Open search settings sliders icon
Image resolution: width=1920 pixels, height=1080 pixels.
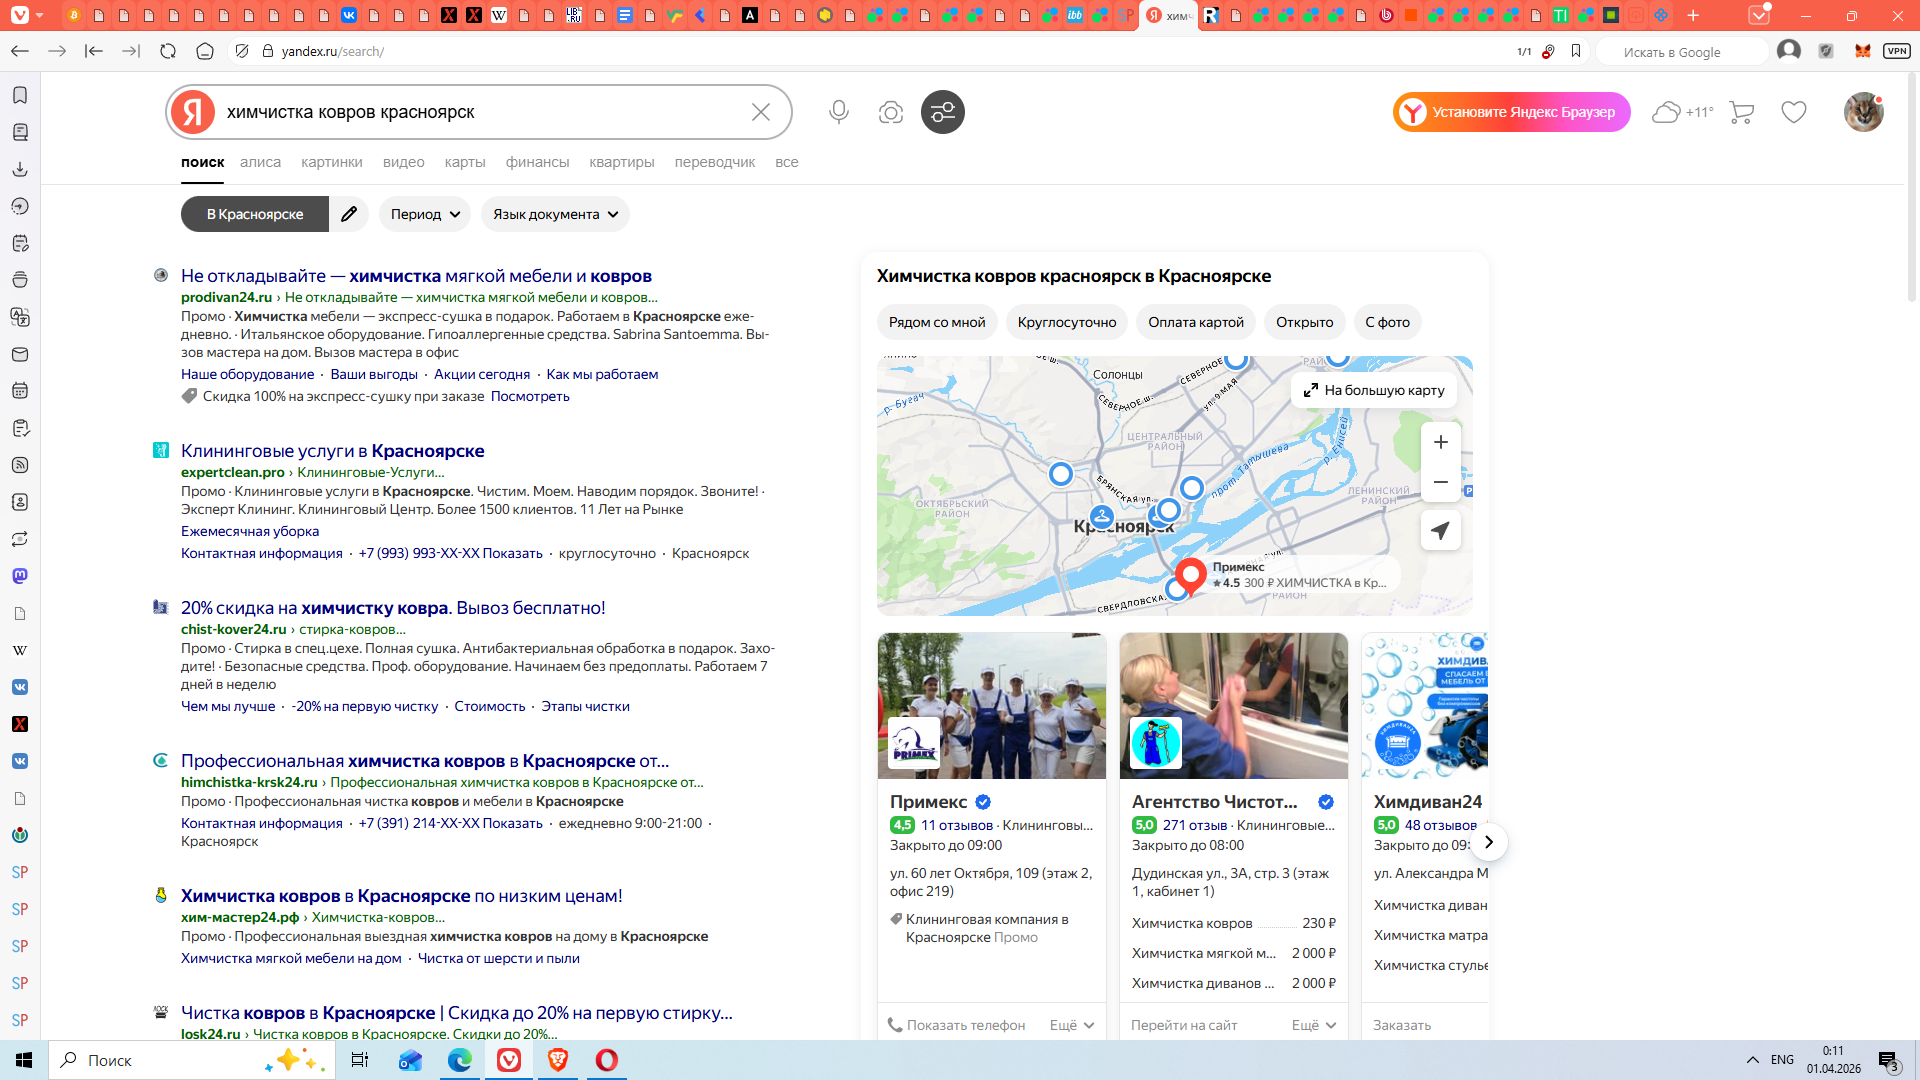942,112
